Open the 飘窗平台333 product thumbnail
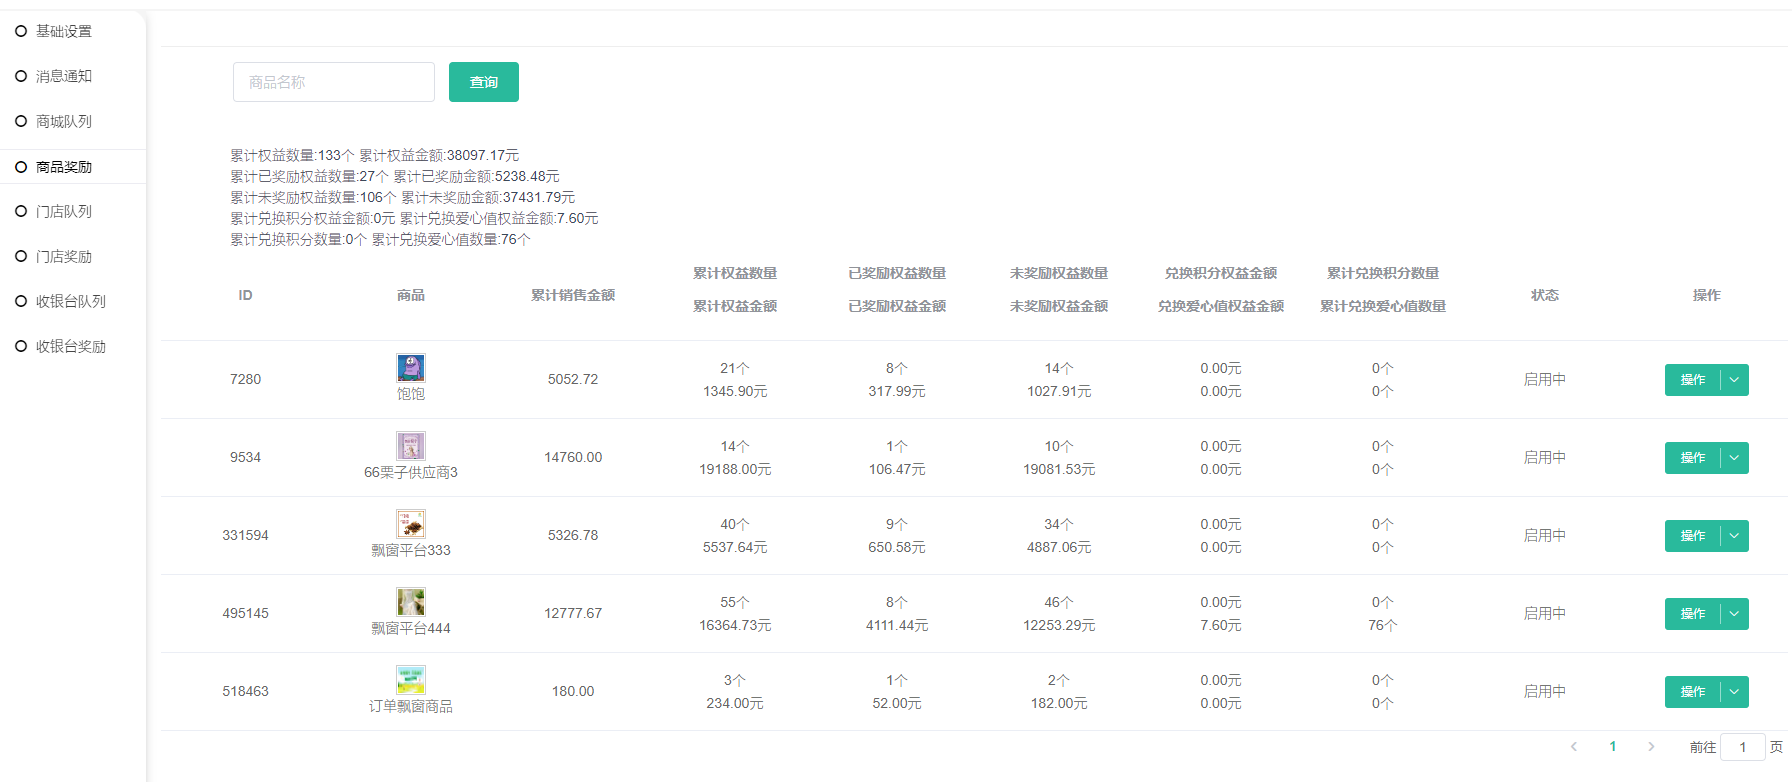The image size is (1792, 782). click(410, 523)
